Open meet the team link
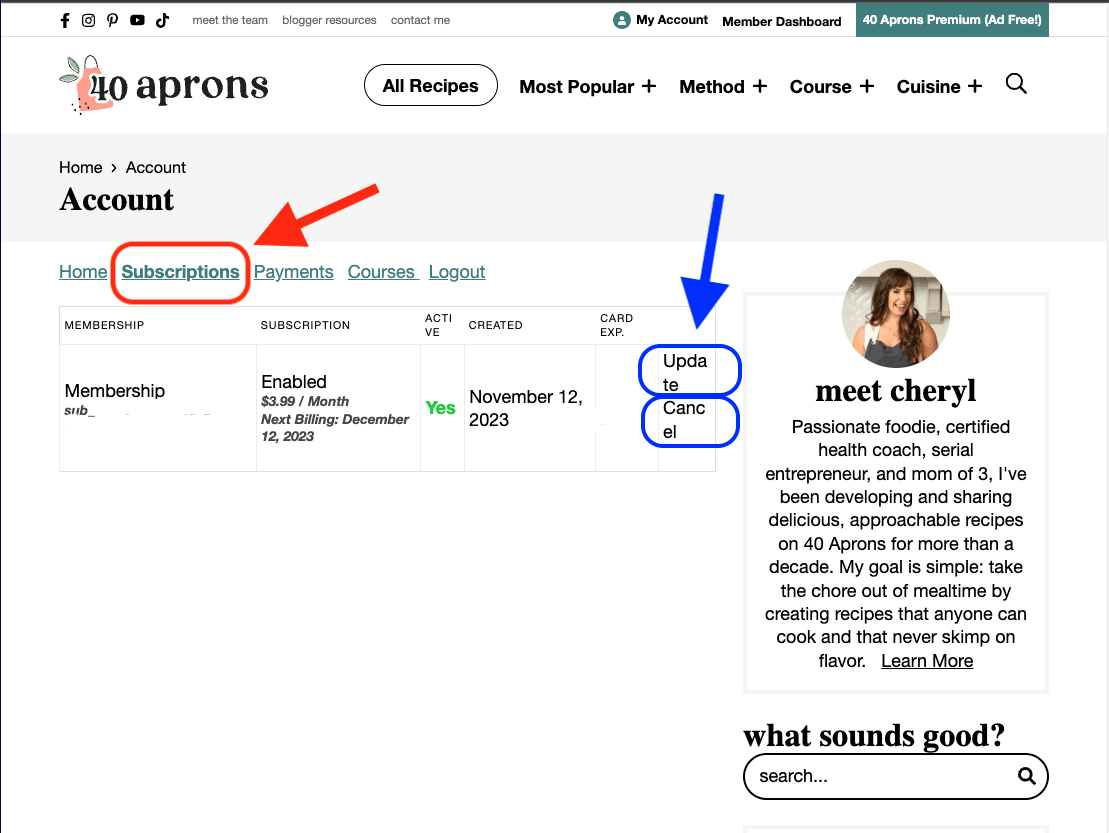Screen dimensions: 1109x833 pos(230,21)
